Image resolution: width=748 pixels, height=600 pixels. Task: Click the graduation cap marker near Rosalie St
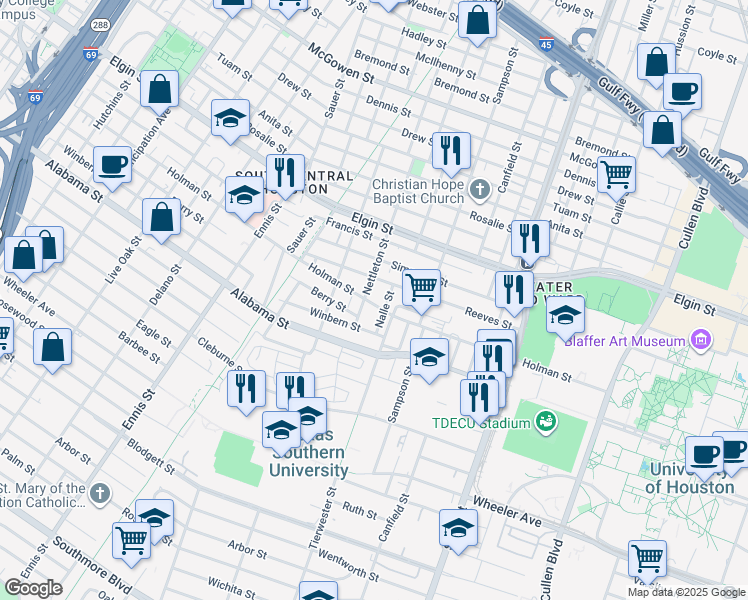coord(230,118)
